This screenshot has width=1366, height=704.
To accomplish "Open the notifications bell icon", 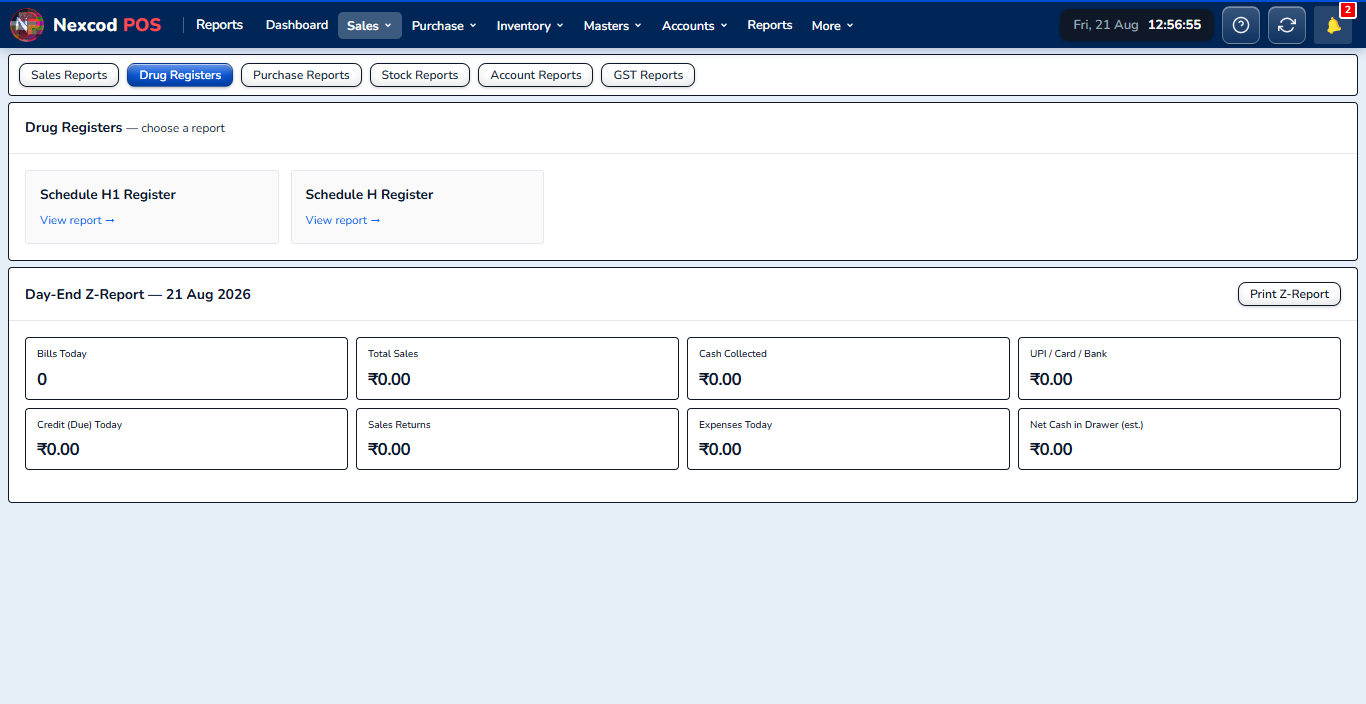I will pos(1333,25).
